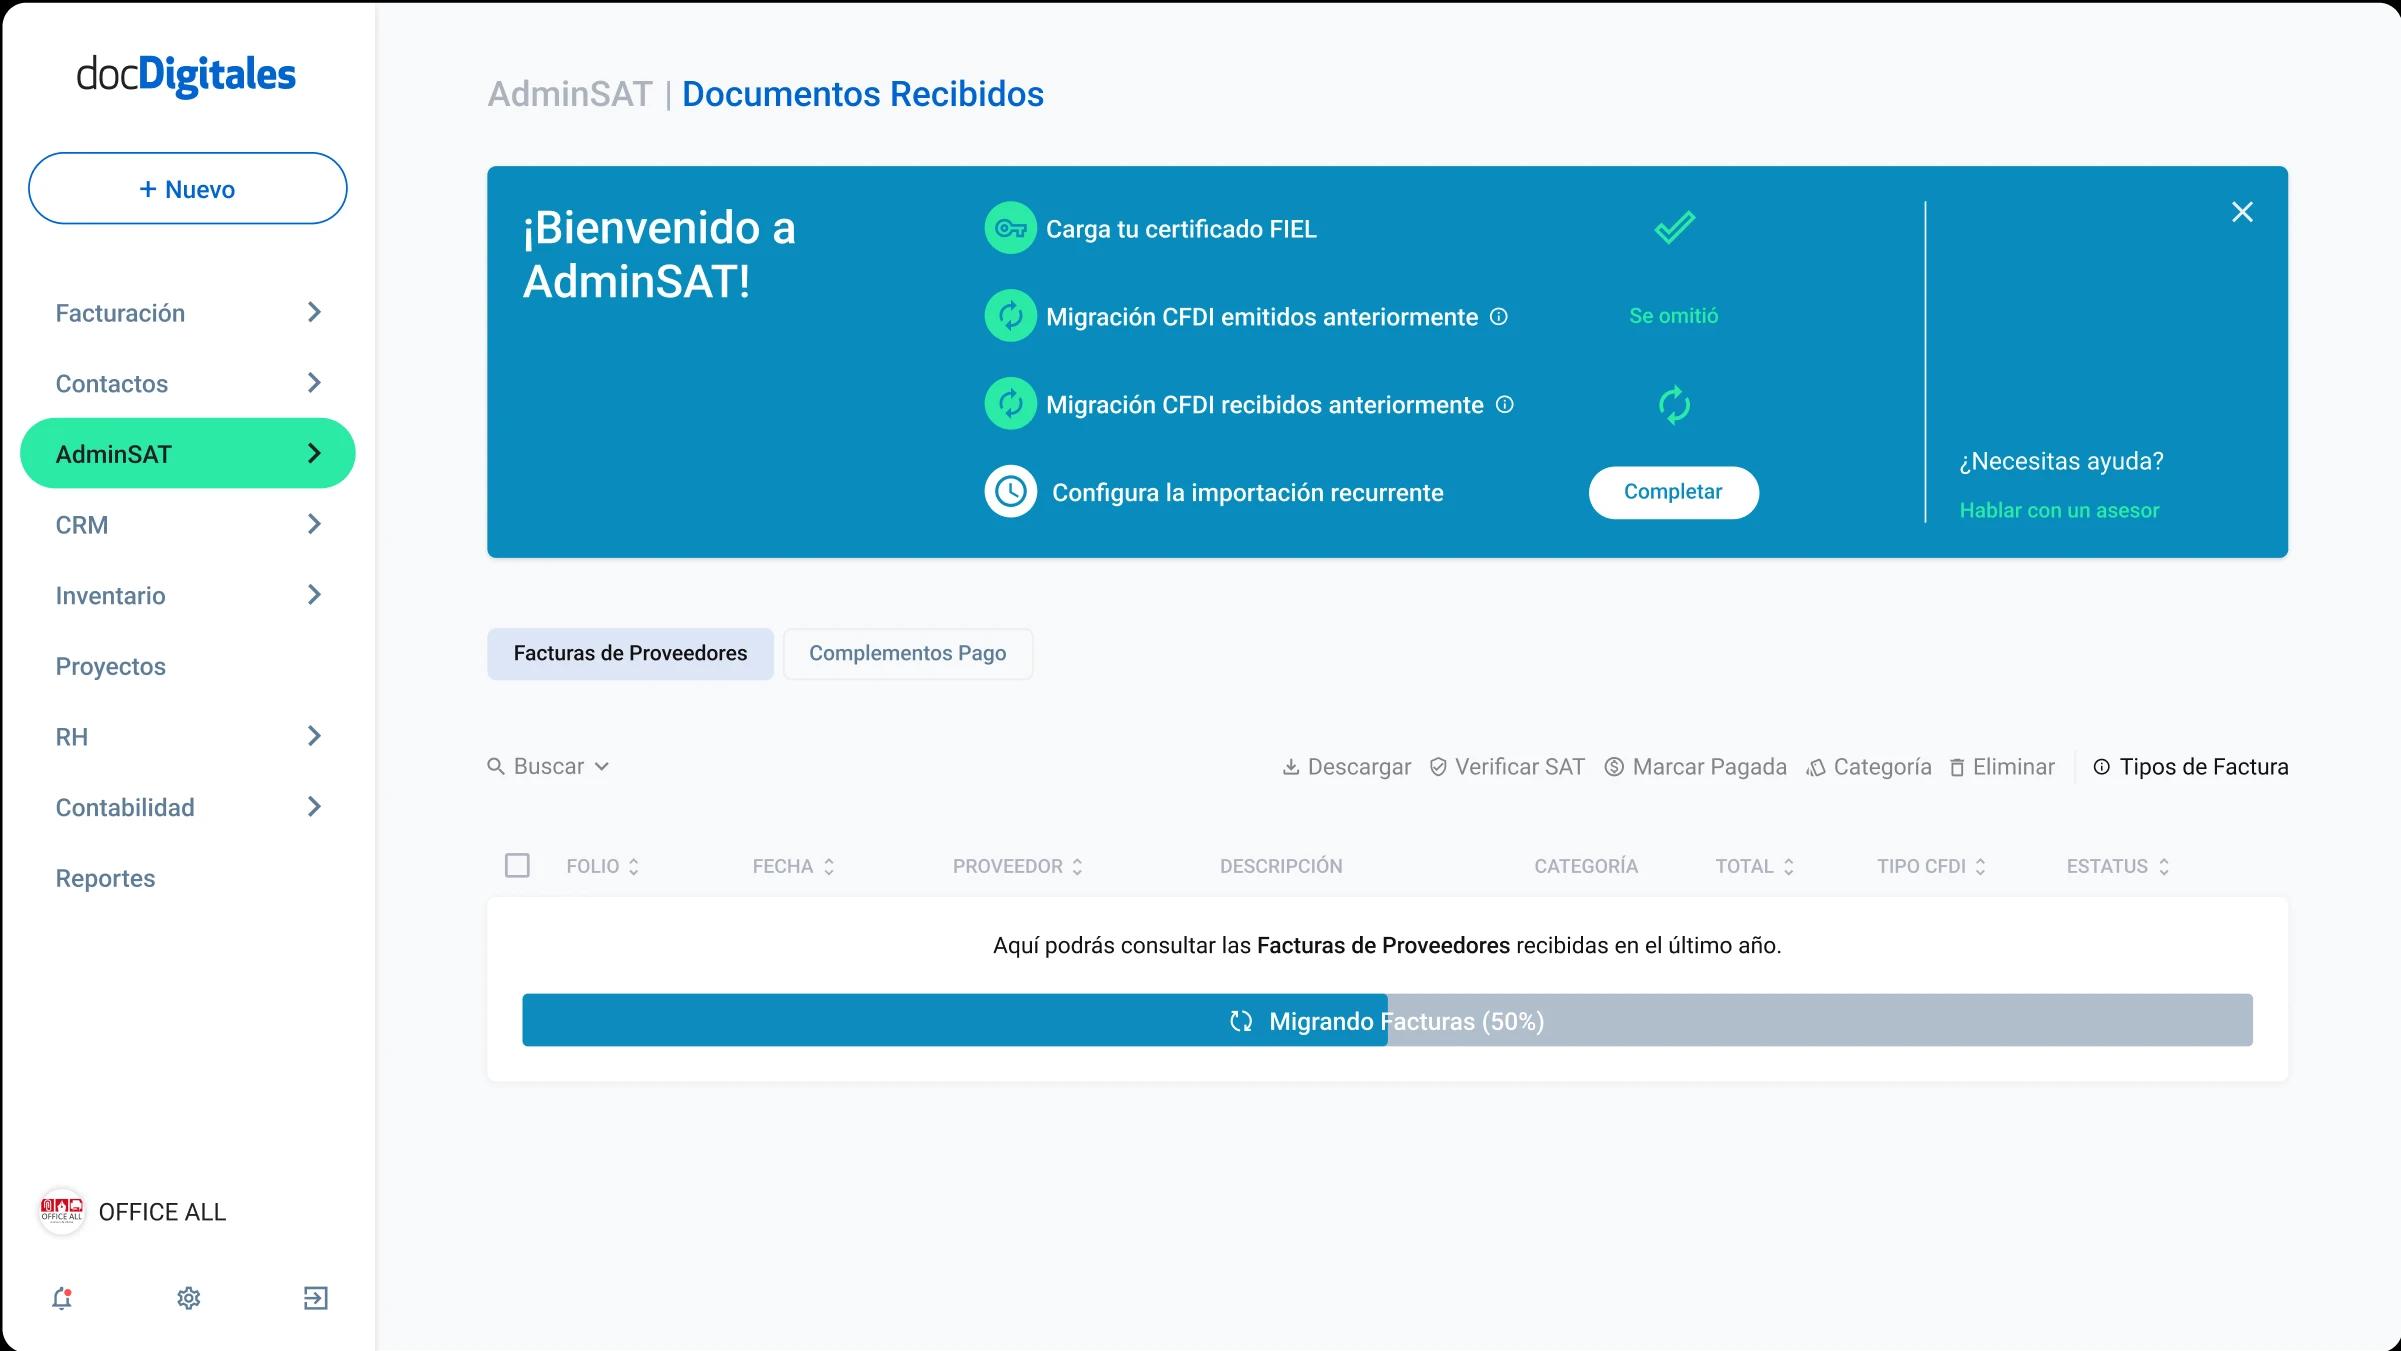Click the Descargar download toolbar action
Image resolution: width=2401 pixels, height=1351 pixels.
coord(1346,767)
